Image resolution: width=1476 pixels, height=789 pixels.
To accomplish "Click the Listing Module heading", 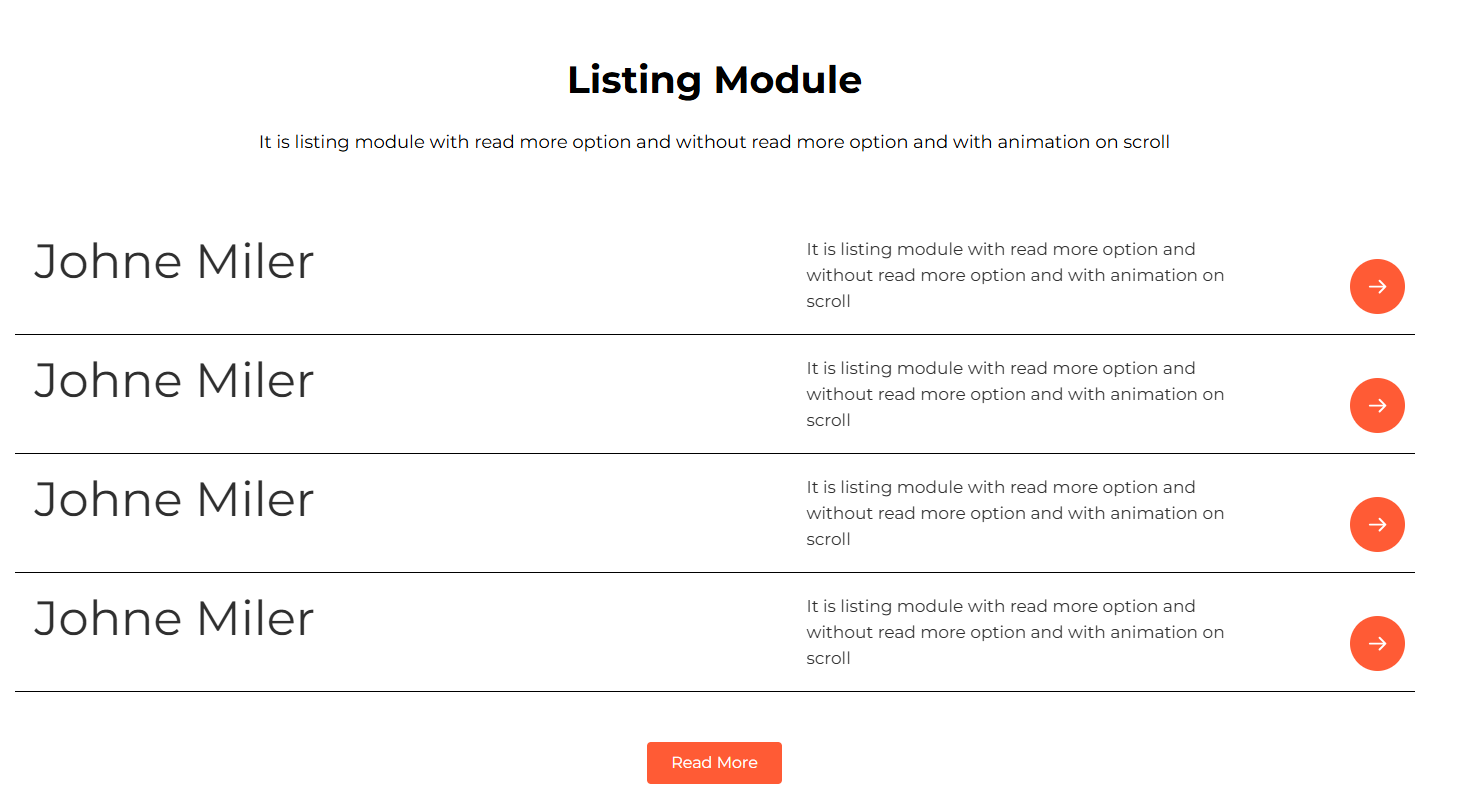I will point(714,80).
